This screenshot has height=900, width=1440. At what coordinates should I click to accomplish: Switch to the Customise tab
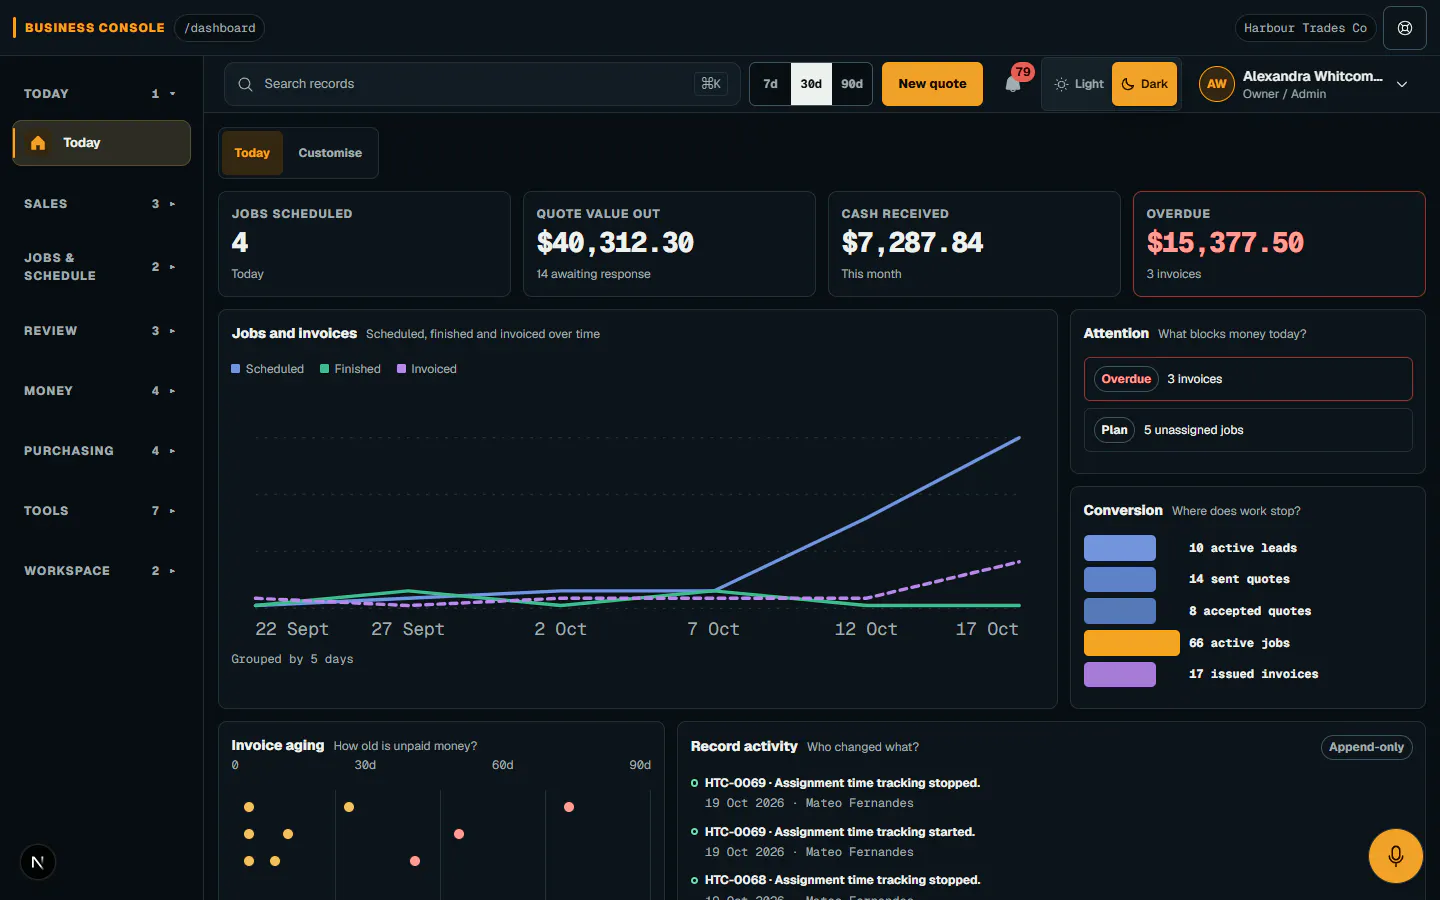point(330,153)
